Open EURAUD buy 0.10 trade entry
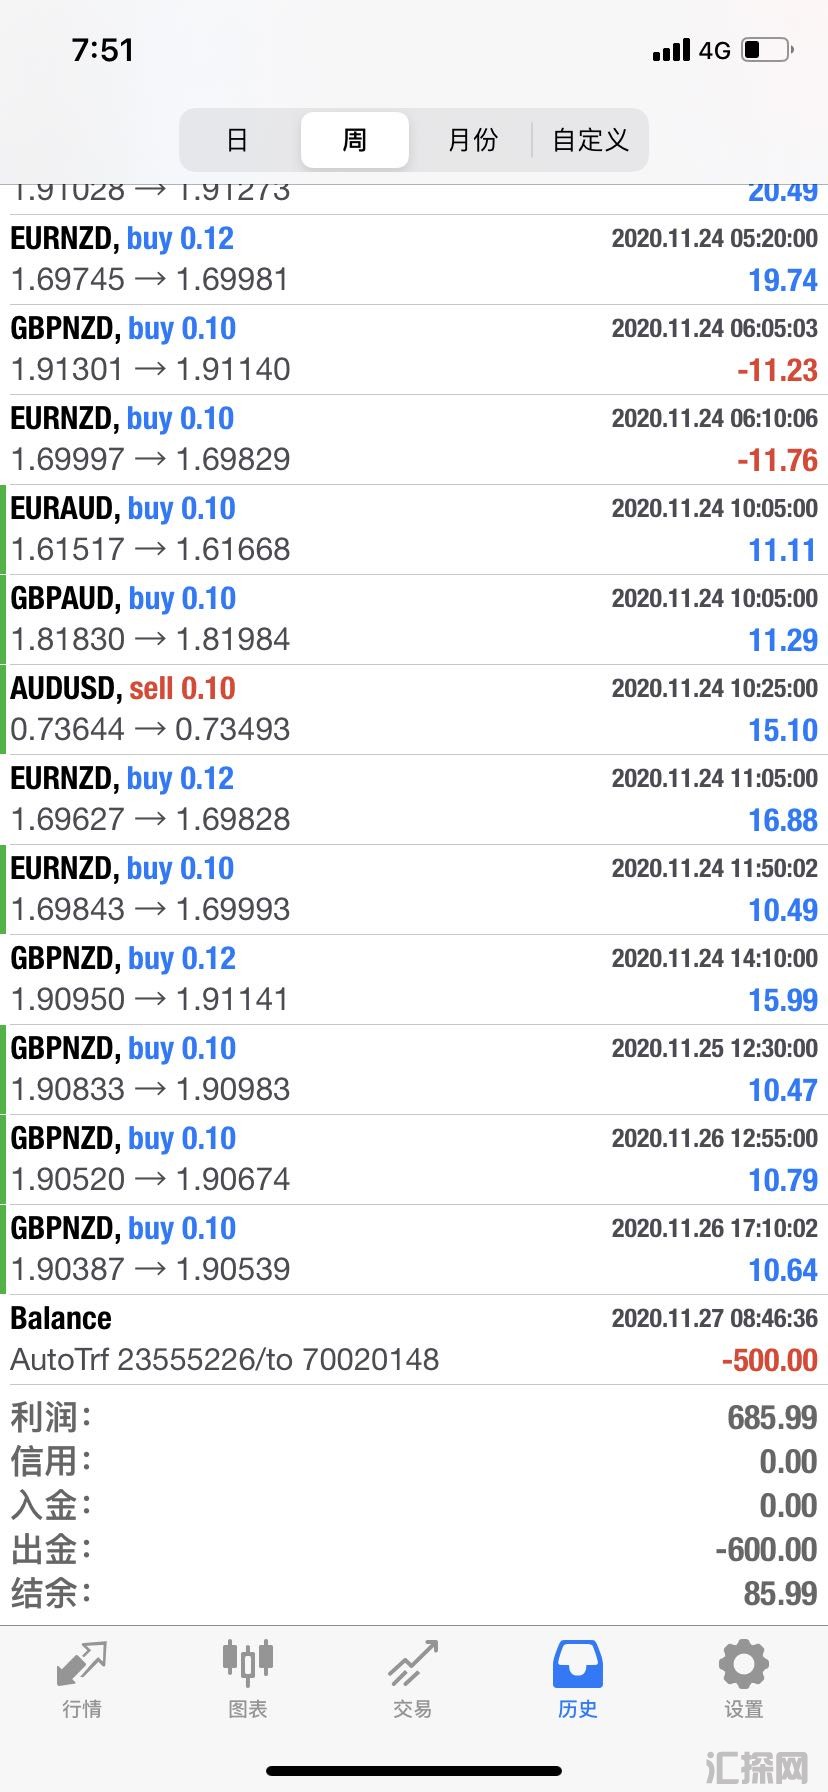This screenshot has height=1792, width=828. (414, 530)
